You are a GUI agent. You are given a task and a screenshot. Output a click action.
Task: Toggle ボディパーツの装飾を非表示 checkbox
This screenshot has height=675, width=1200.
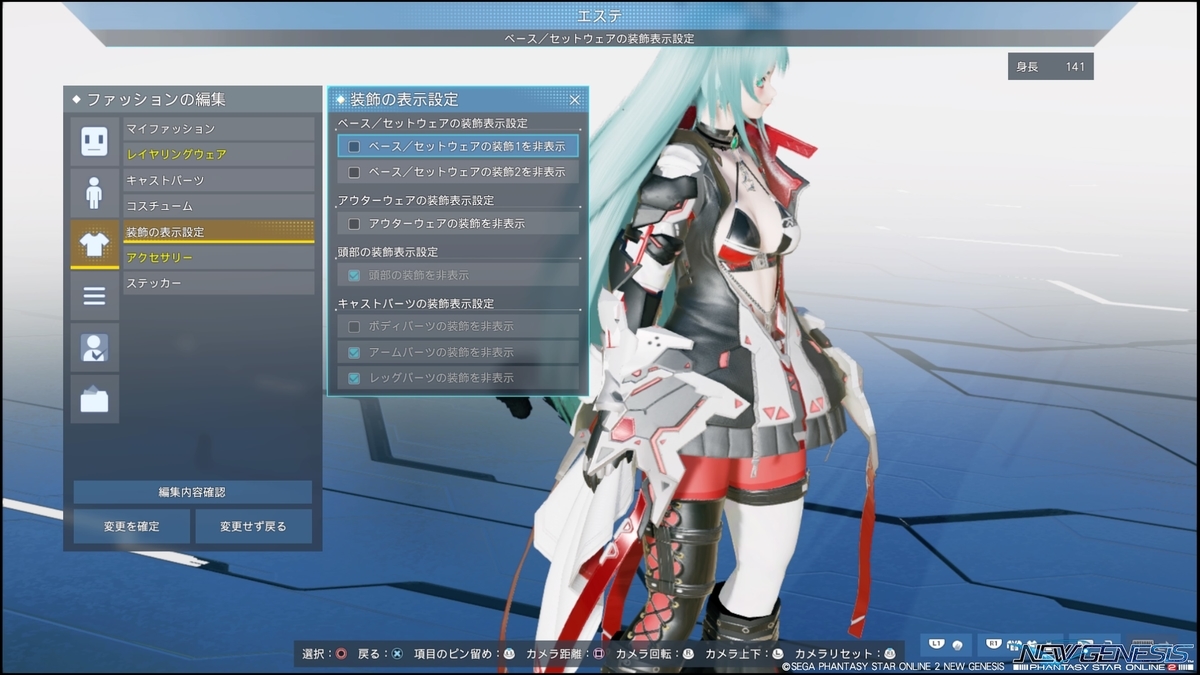(x=354, y=326)
